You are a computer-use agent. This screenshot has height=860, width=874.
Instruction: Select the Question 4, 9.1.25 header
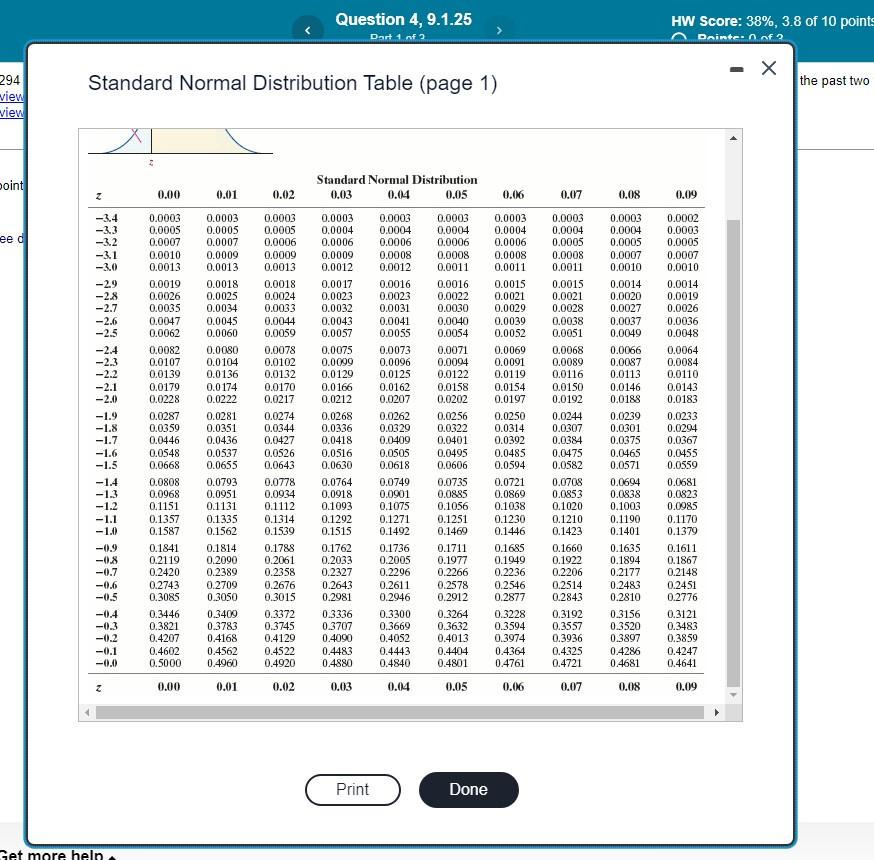pyautogui.click(x=404, y=19)
